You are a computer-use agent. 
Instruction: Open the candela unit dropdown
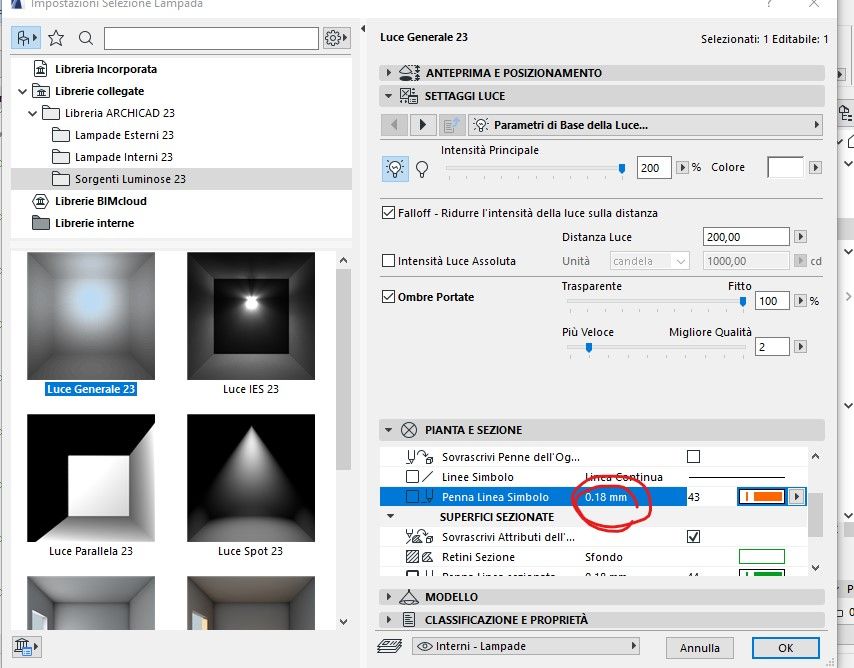click(649, 261)
